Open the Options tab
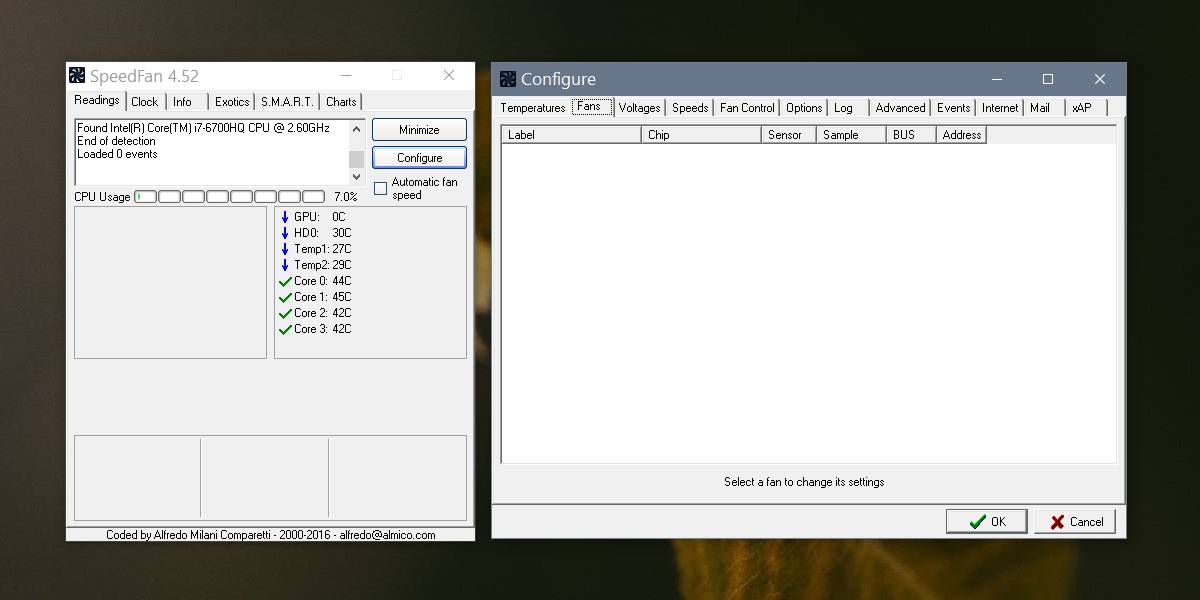This screenshot has height=600, width=1200. (x=804, y=108)
